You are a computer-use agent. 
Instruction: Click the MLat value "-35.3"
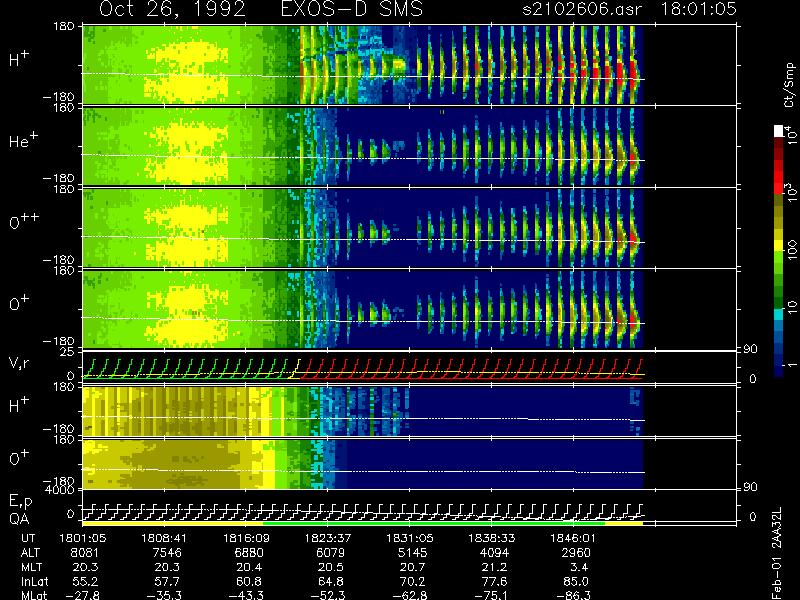(x=164, y=595)
